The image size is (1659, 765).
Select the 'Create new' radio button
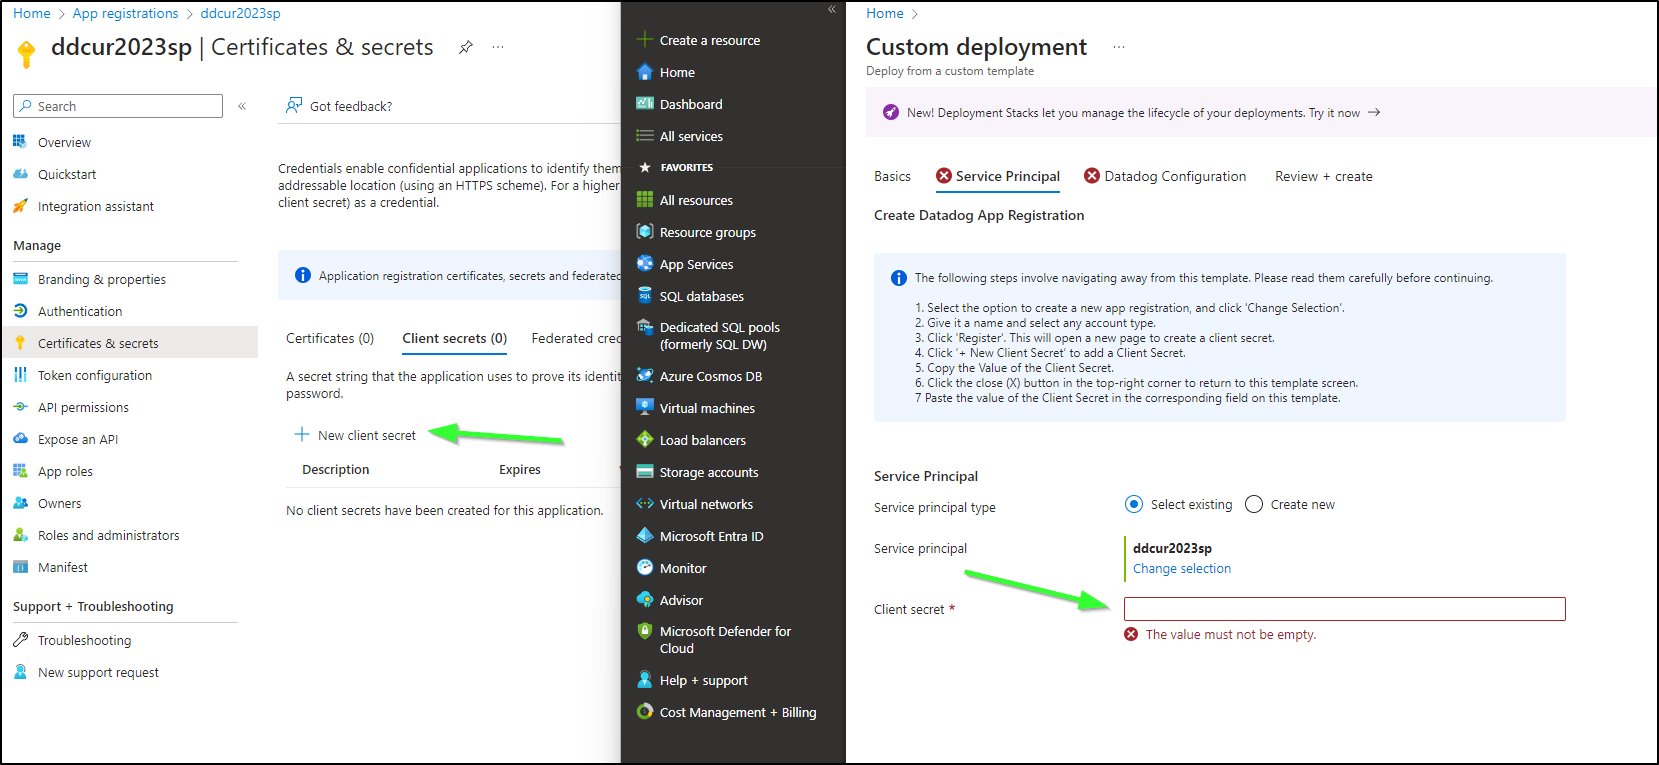click(x=1254, y=504)
